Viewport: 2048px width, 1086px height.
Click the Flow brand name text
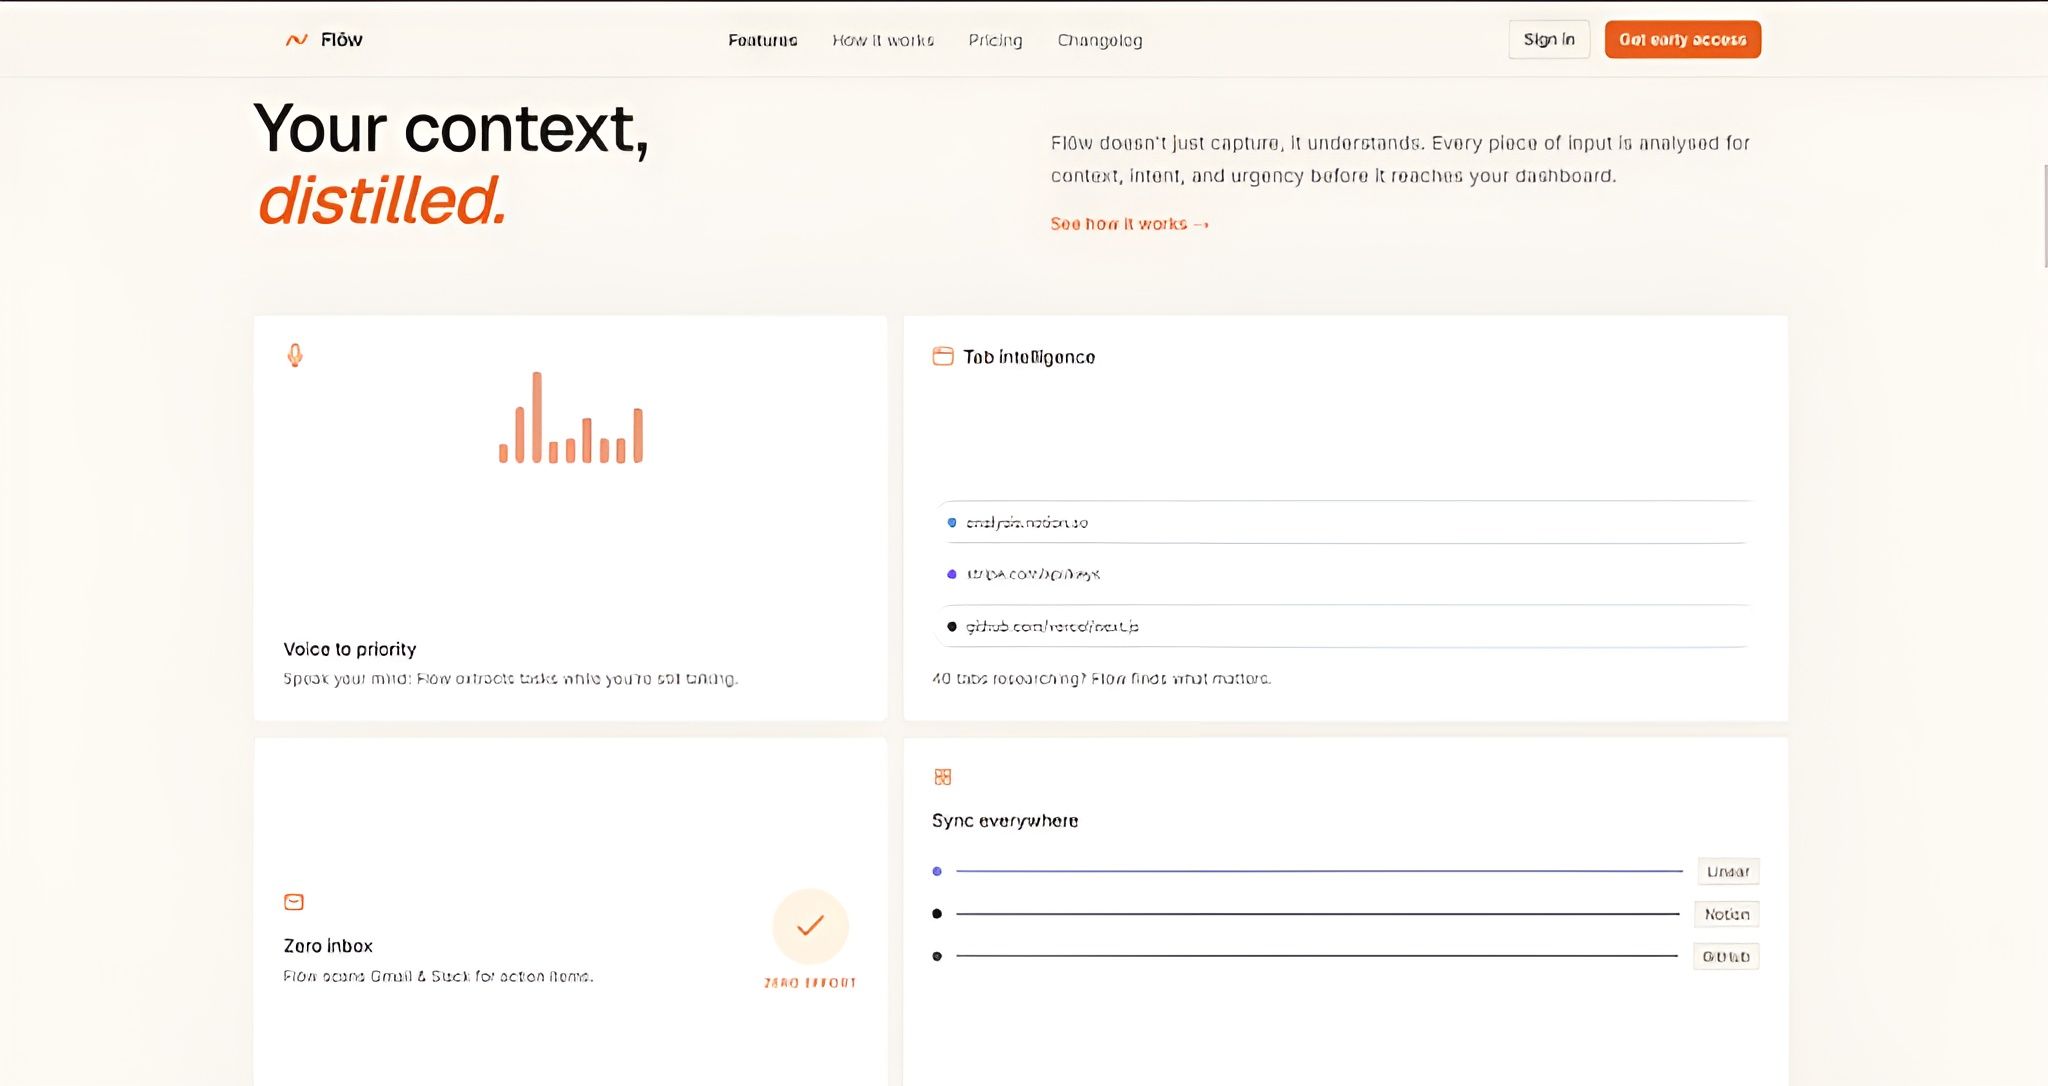coord(341,40)
